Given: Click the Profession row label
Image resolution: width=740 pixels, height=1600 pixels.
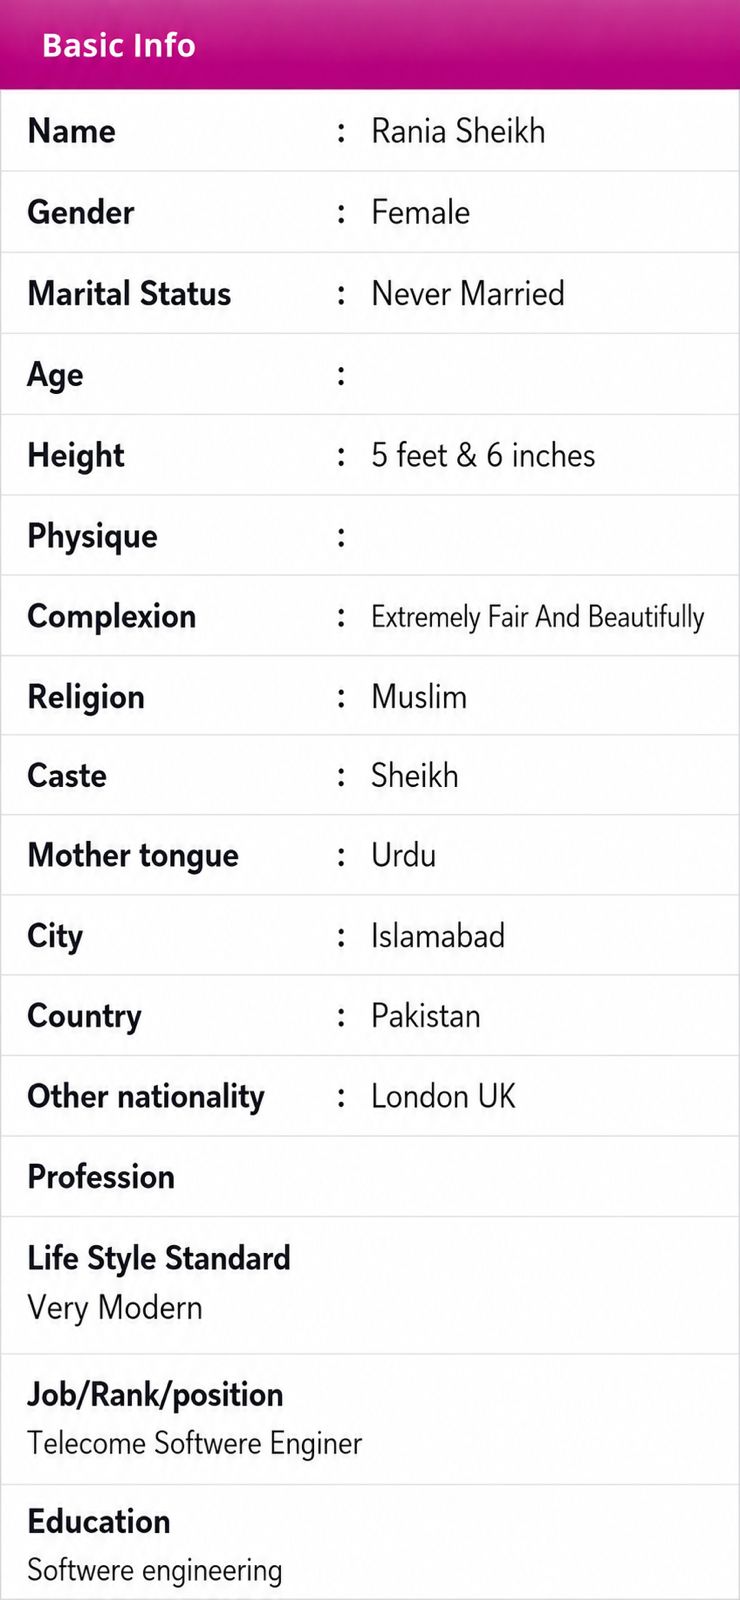Looking at the screenshot, I should pos(101,1177).
